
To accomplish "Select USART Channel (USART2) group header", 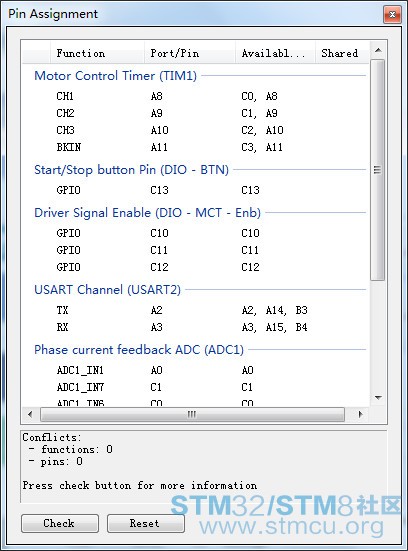I will (107, 290).
